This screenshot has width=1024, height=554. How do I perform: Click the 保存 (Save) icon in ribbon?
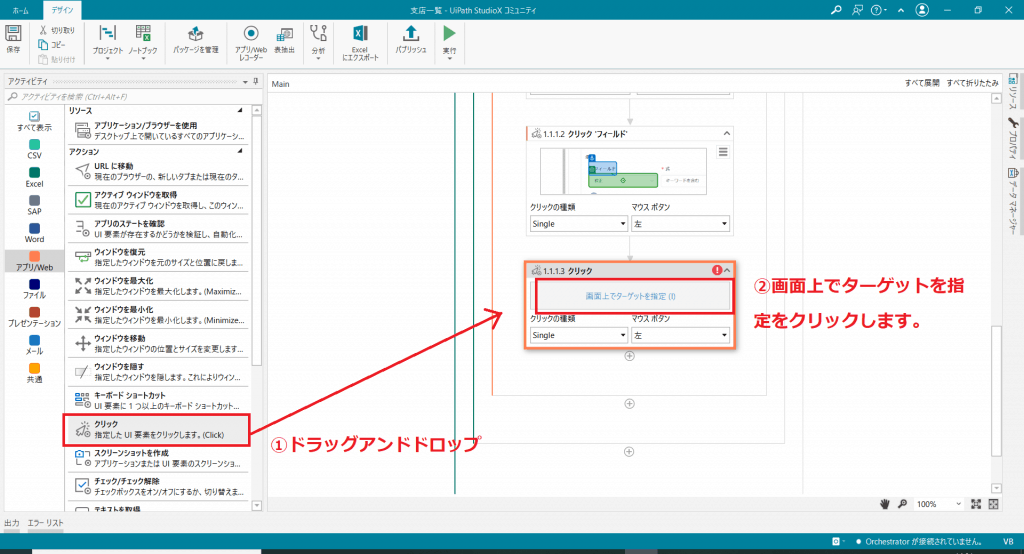click(x=13, y=36)
